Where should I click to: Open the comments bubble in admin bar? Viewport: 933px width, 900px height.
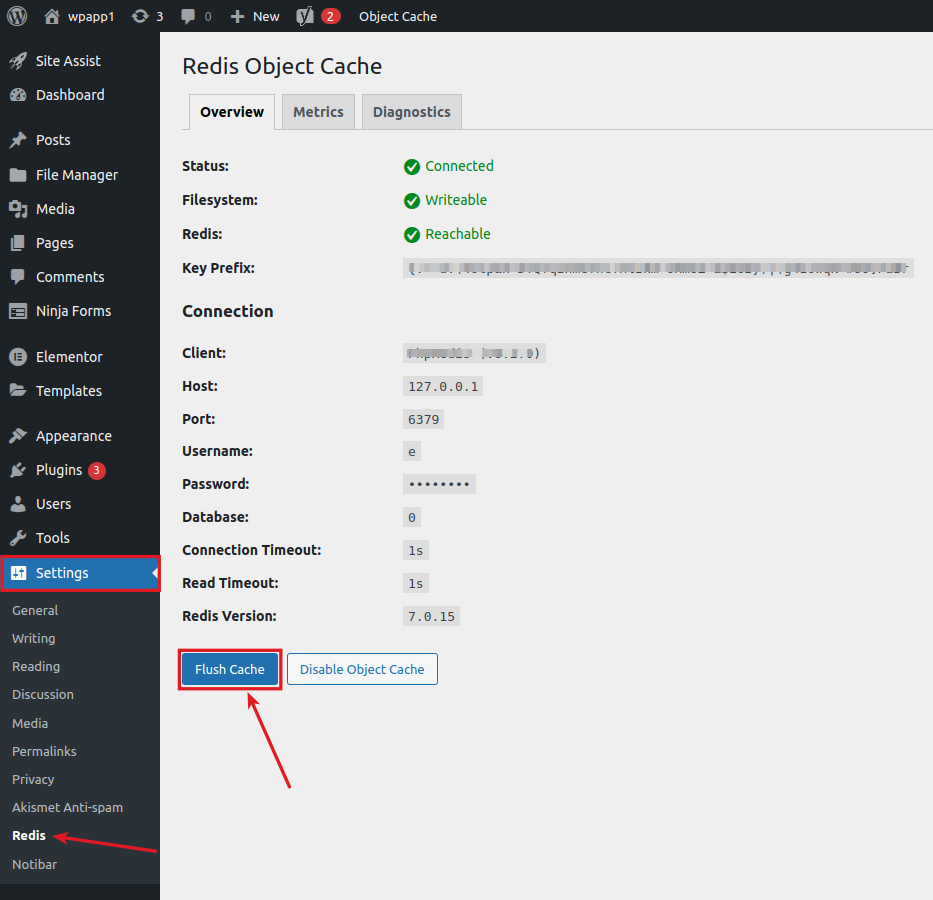point(188,16)
